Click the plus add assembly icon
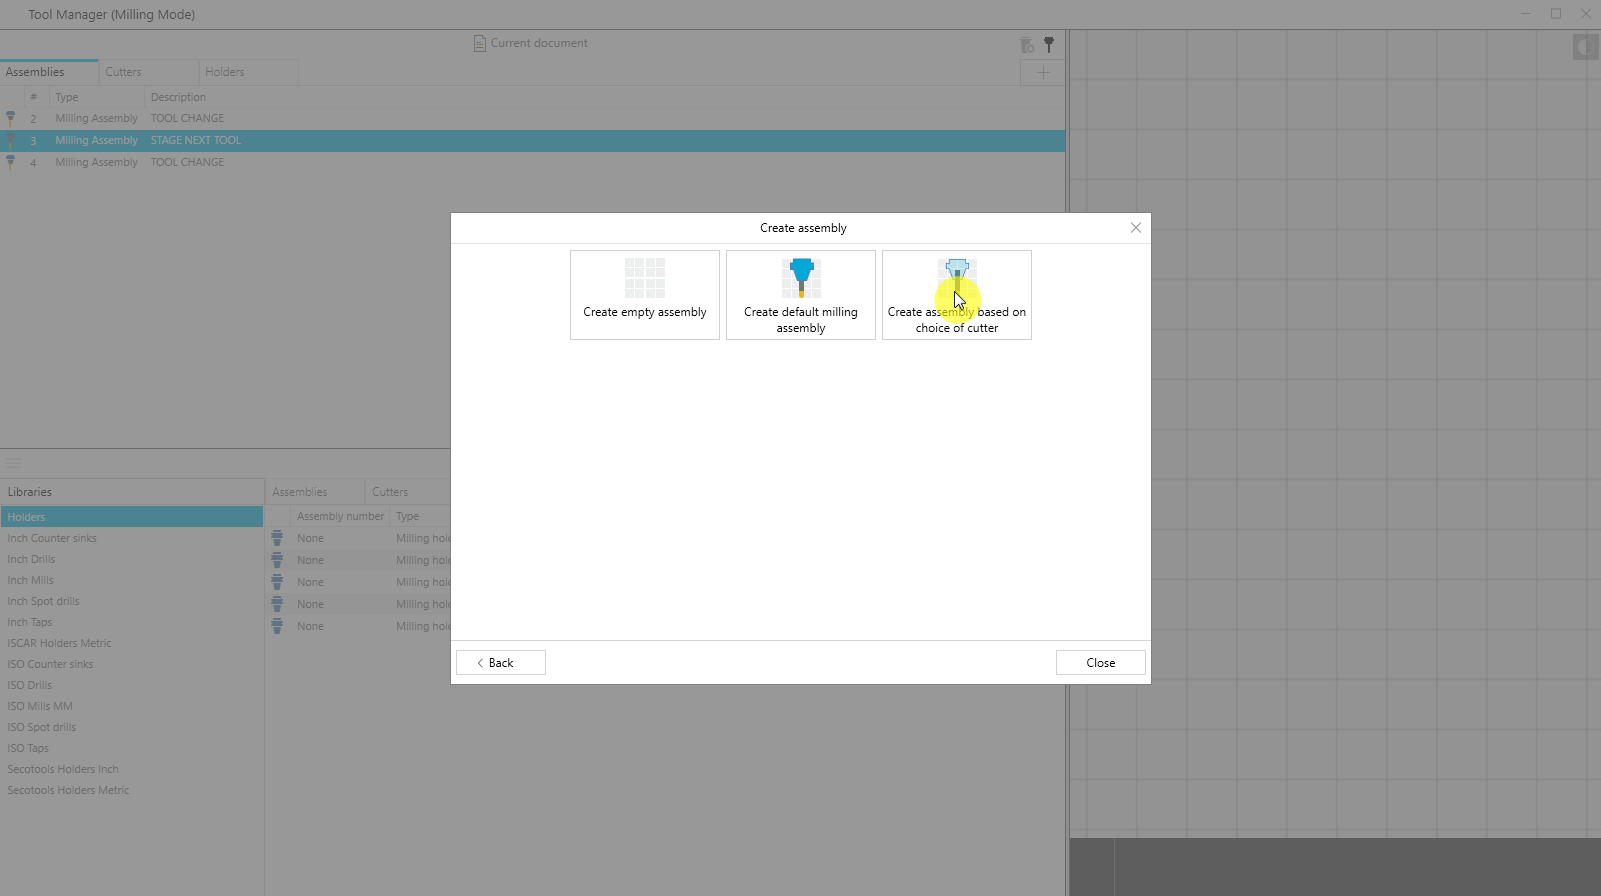 (1043, 73)
